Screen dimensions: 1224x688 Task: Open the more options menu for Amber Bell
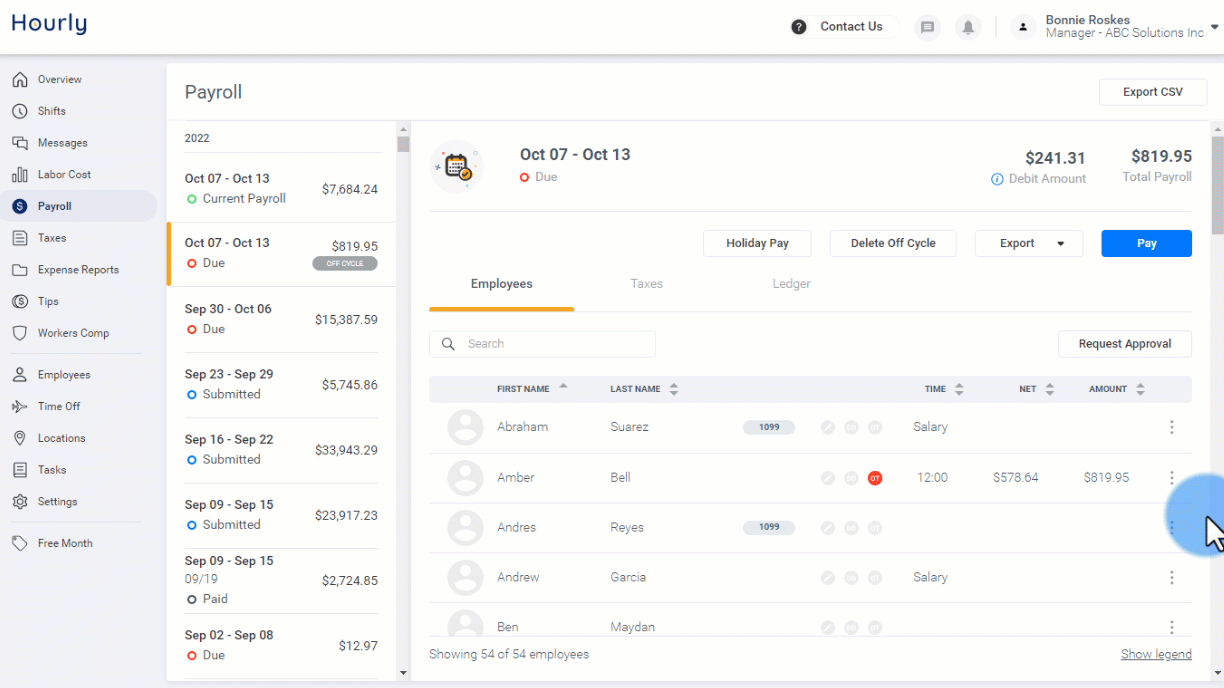[1172, 477]
